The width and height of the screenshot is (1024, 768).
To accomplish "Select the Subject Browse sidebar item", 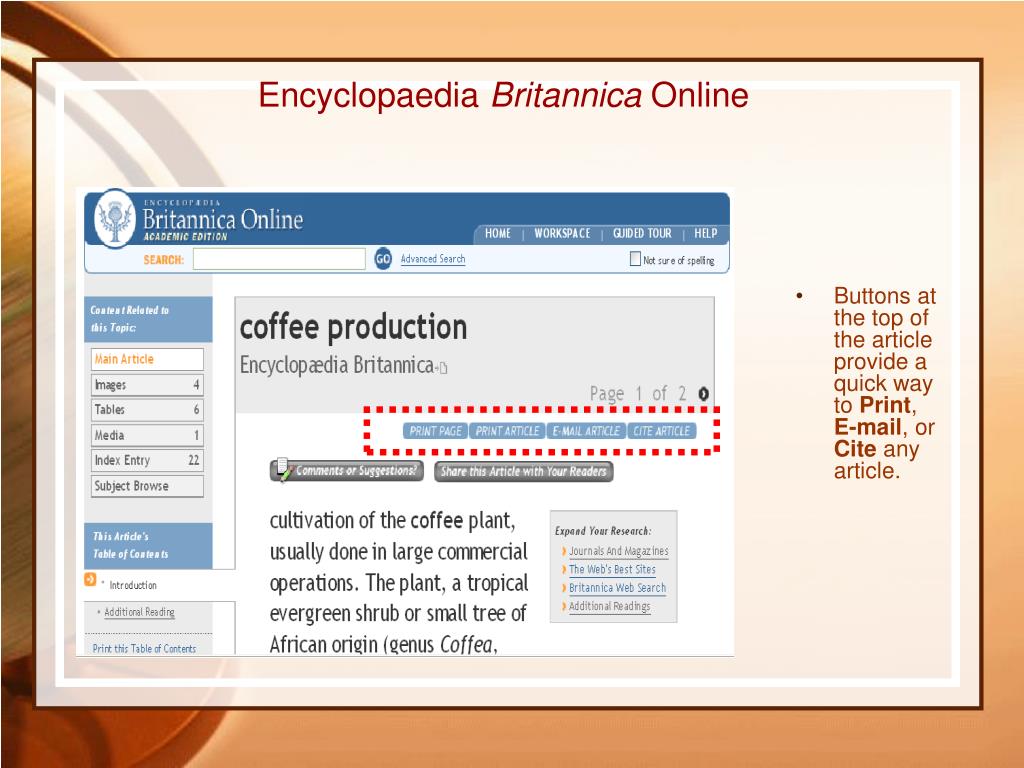I will (x=147, y=486).
